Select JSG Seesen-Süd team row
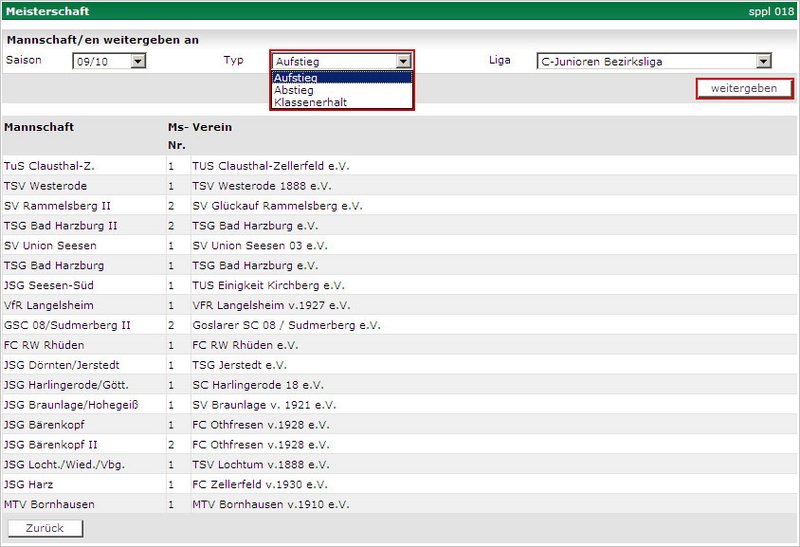 coord(48,286)
